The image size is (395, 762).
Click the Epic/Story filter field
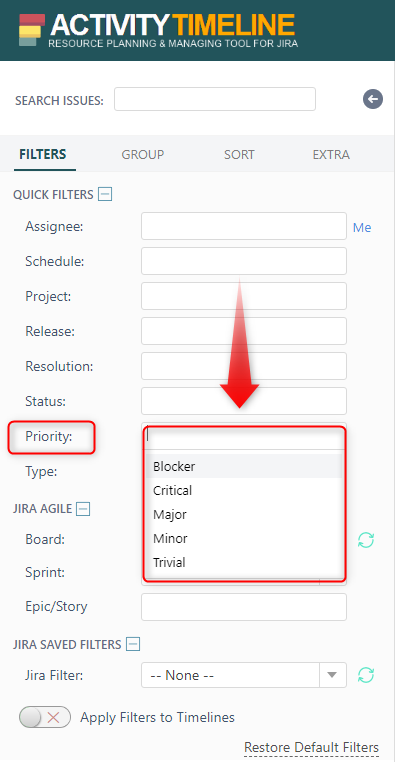click(x=244, y=607)
